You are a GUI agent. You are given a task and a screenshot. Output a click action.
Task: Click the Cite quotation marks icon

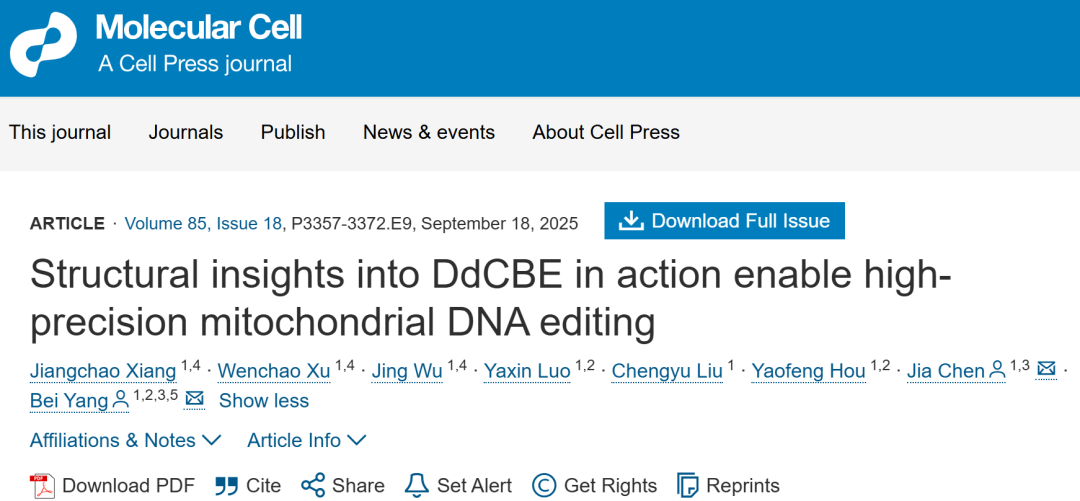pos(226,486)
